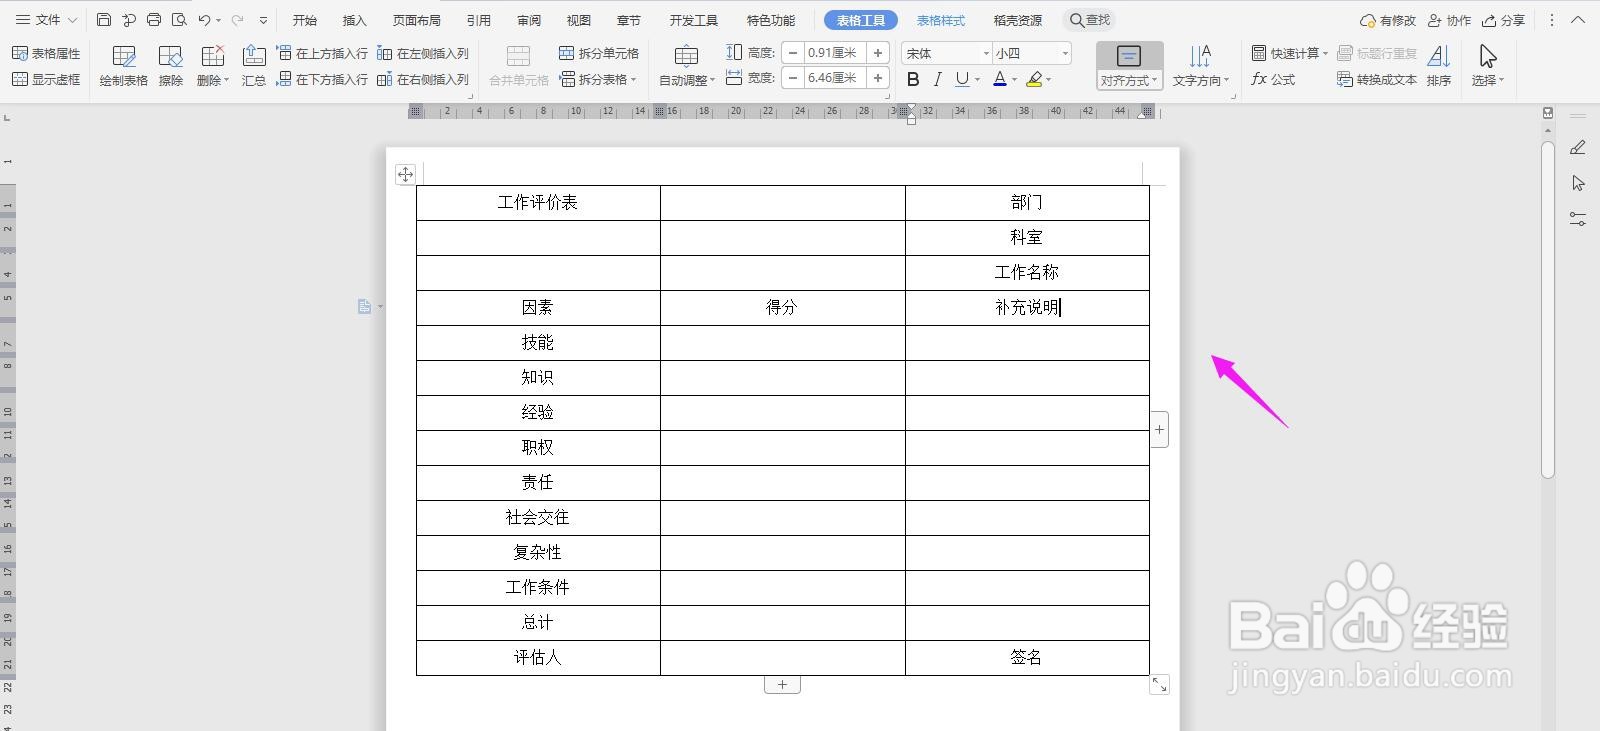
Task: Toggle Underline formatting
Action: coord(962,79)
